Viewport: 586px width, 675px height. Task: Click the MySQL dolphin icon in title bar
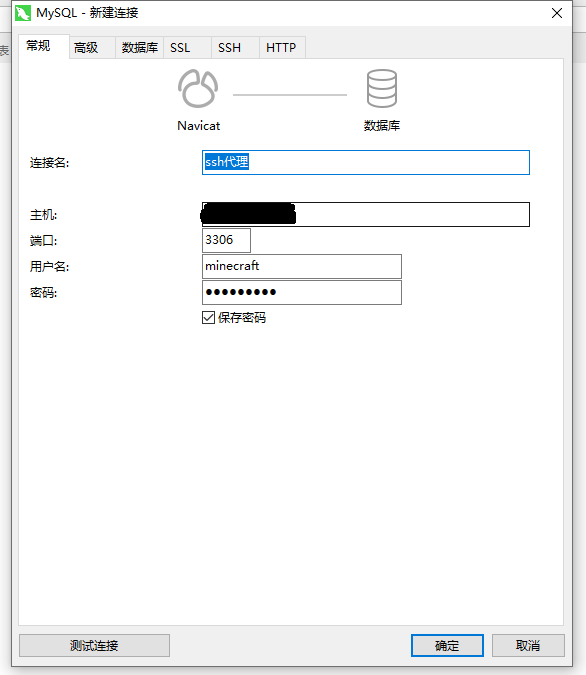click(x=23, y=13)
